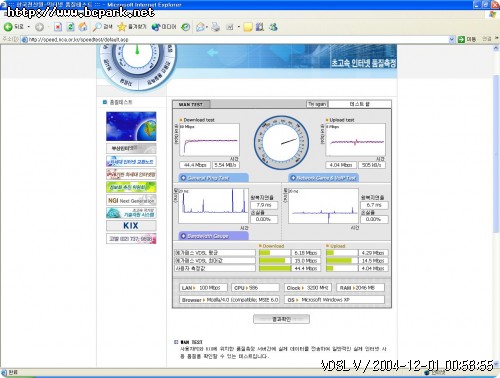500x378 pixels.
Task: Click the red Stop icon in toolbar
Action: (58, 27)
